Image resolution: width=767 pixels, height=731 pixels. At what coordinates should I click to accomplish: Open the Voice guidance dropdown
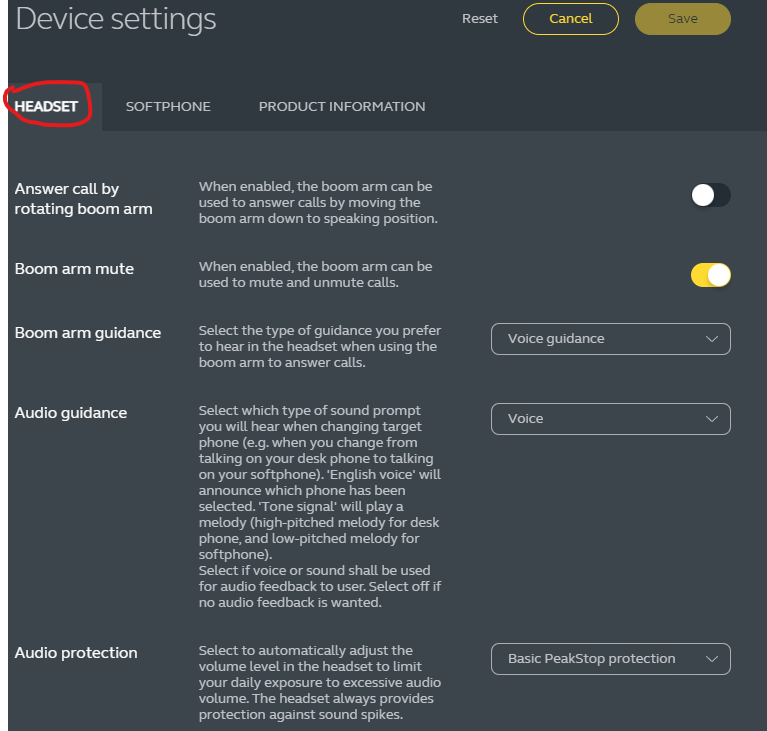coord(610,339)
